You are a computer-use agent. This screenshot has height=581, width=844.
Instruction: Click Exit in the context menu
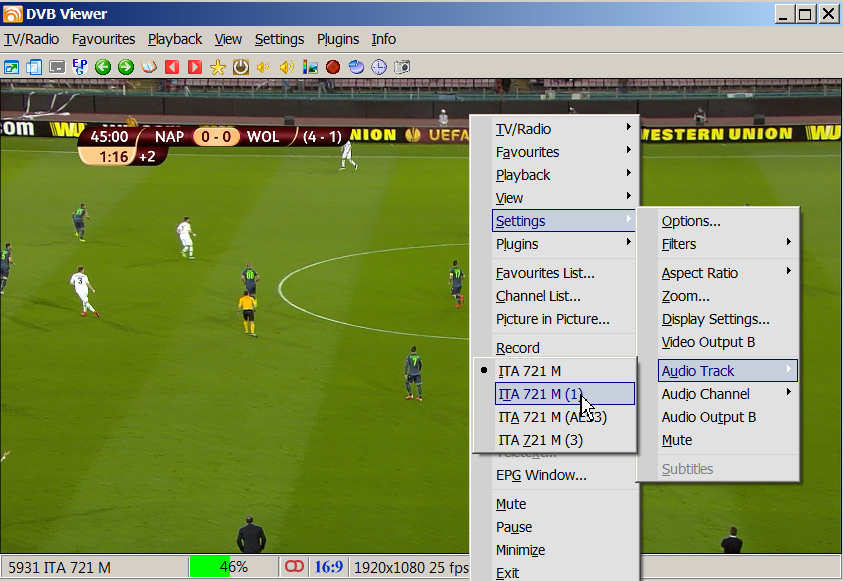[x=564, y=573]
